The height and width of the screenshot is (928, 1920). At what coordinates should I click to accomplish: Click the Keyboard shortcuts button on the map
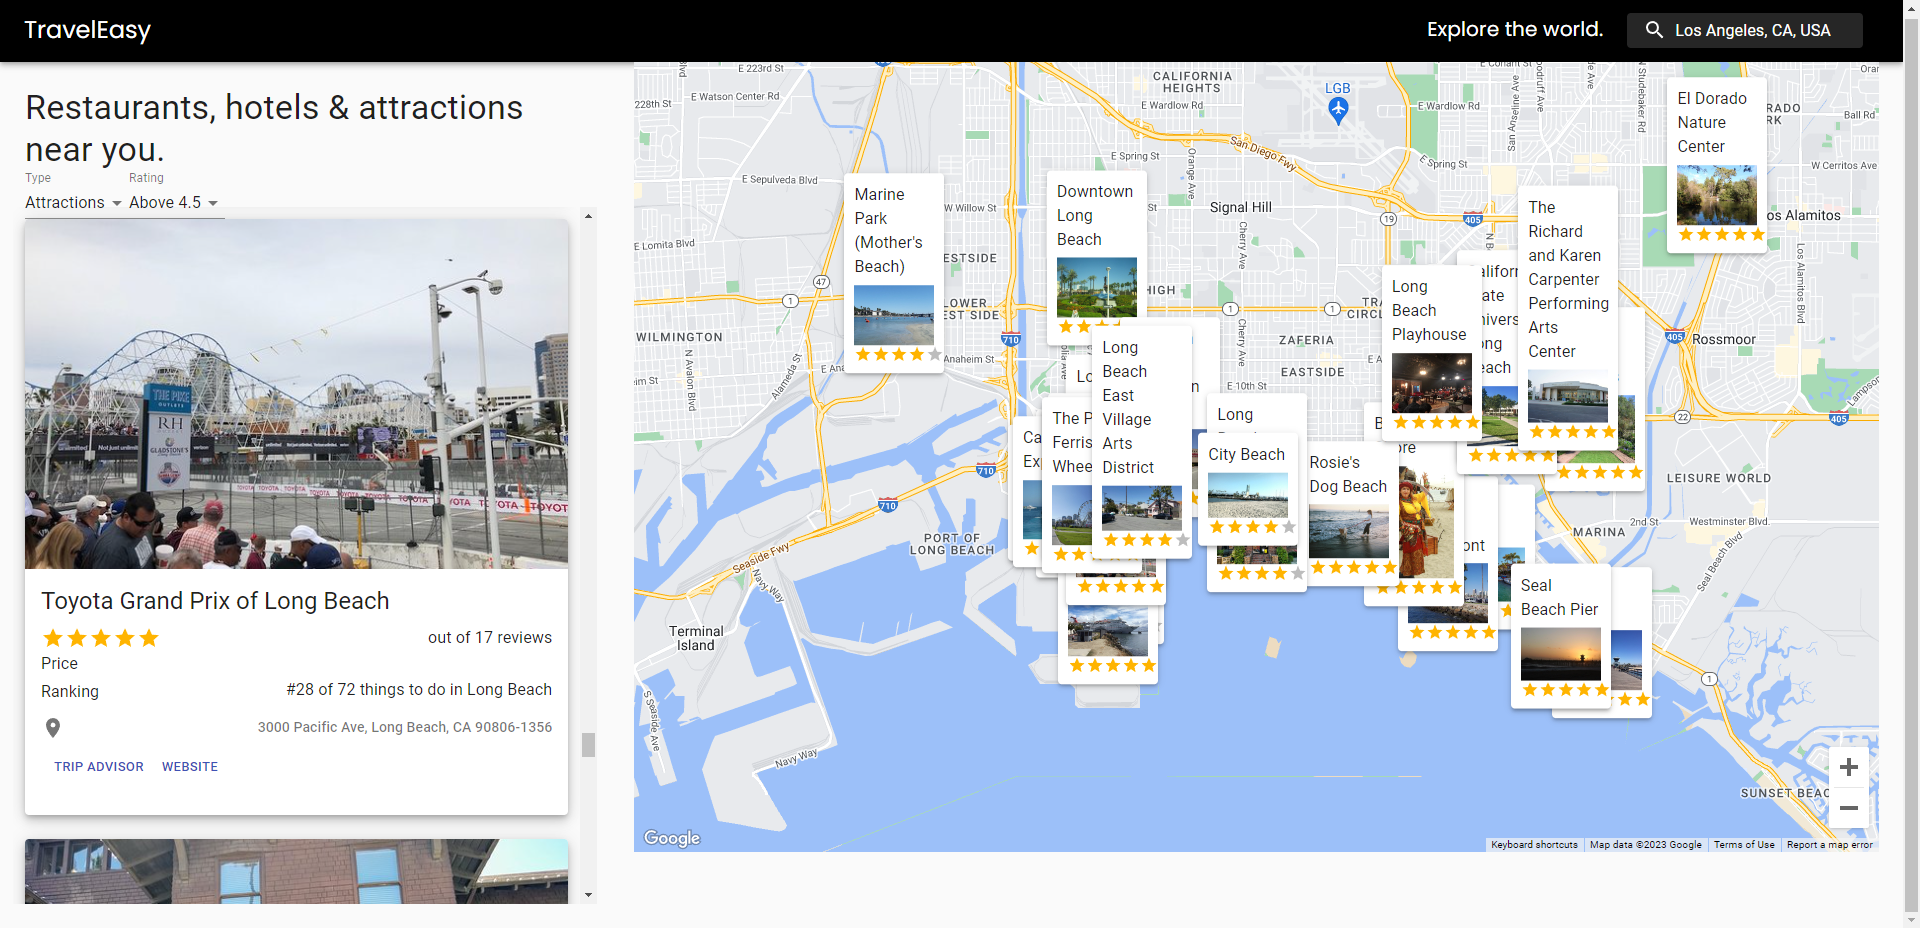click(1534, 844)
